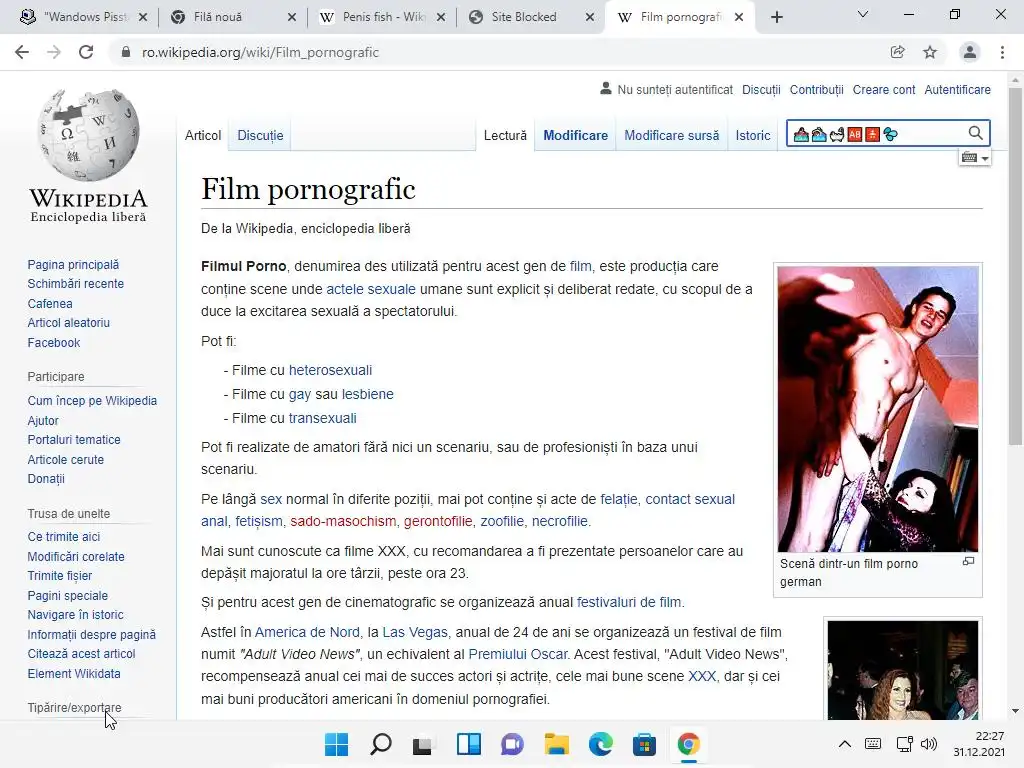Image resolution: width=1024 pixels, height=768 pixels.
Task: Open Microsoft Store from taskbar
Action: (644, 744)
